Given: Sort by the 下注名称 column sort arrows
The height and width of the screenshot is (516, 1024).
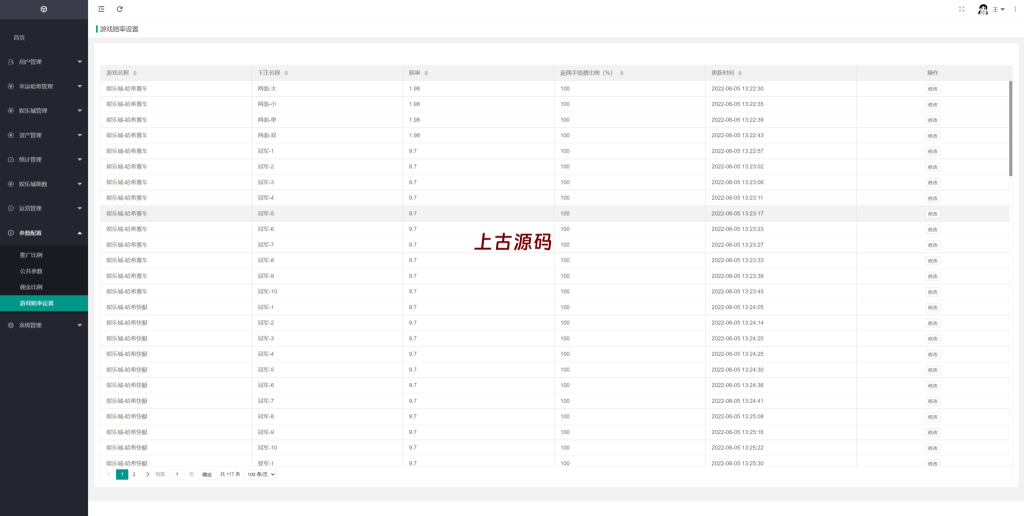Looking at the screenshot, I should (x=286, y=73).
